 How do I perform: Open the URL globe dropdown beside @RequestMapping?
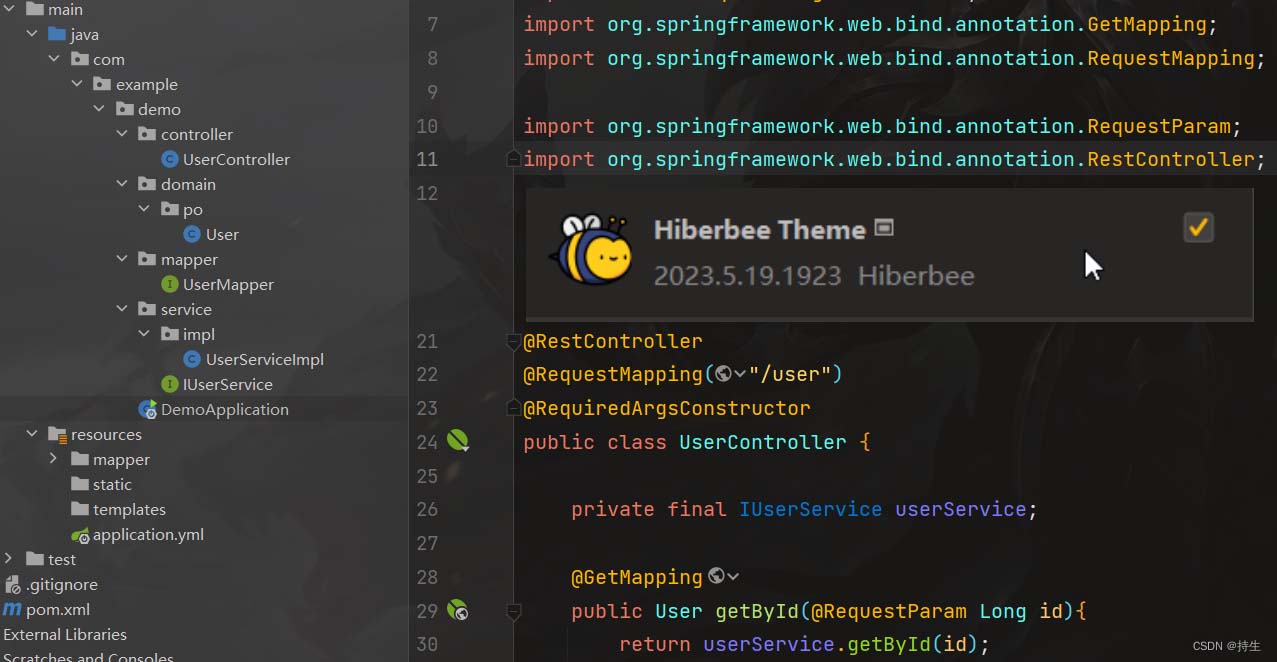(x=731, y=374)
